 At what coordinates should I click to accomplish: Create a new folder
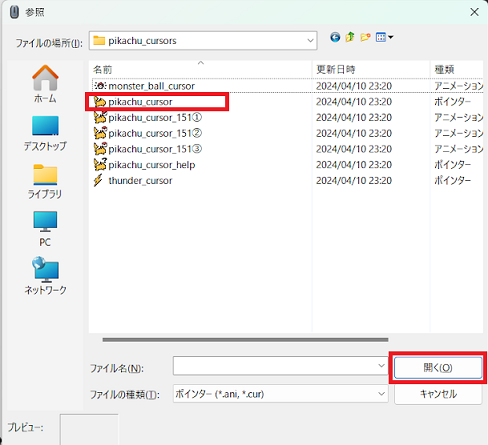coord(365,37)
